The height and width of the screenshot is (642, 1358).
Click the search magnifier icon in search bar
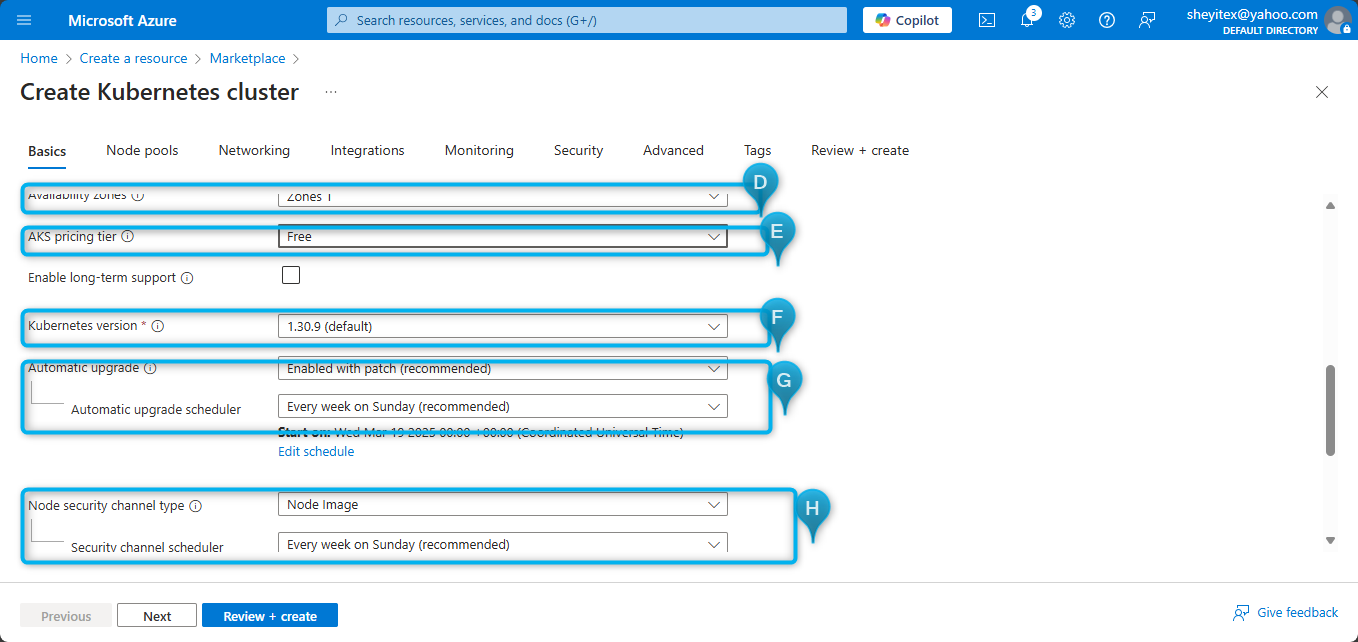[x=342, y=20]
